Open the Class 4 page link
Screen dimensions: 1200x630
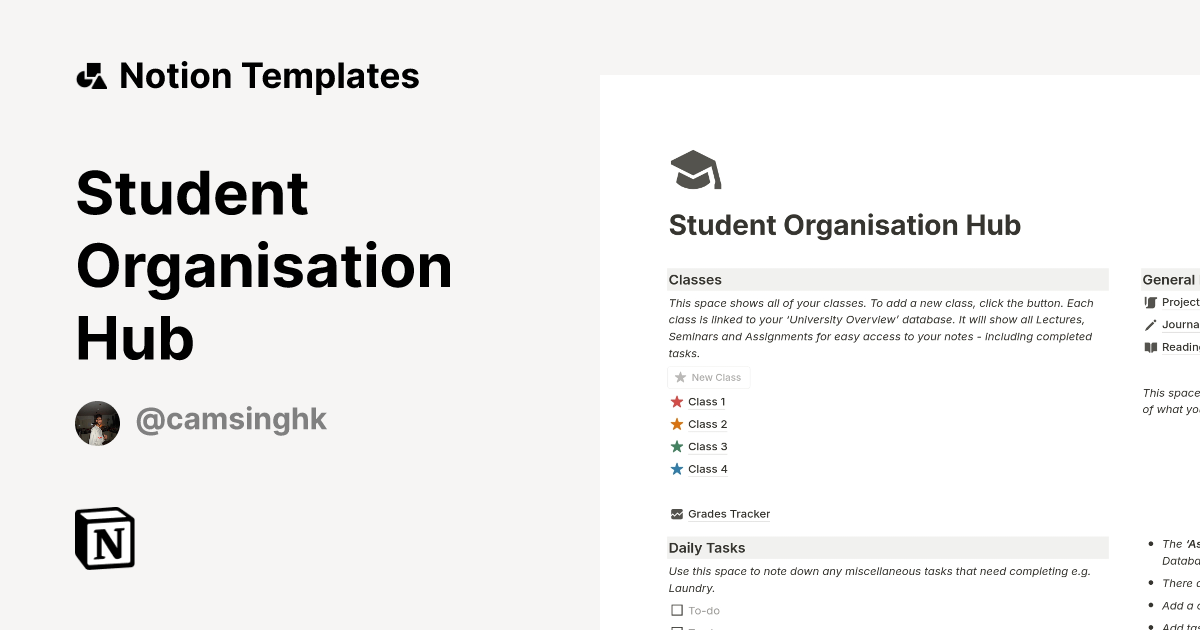pos(707,468)
